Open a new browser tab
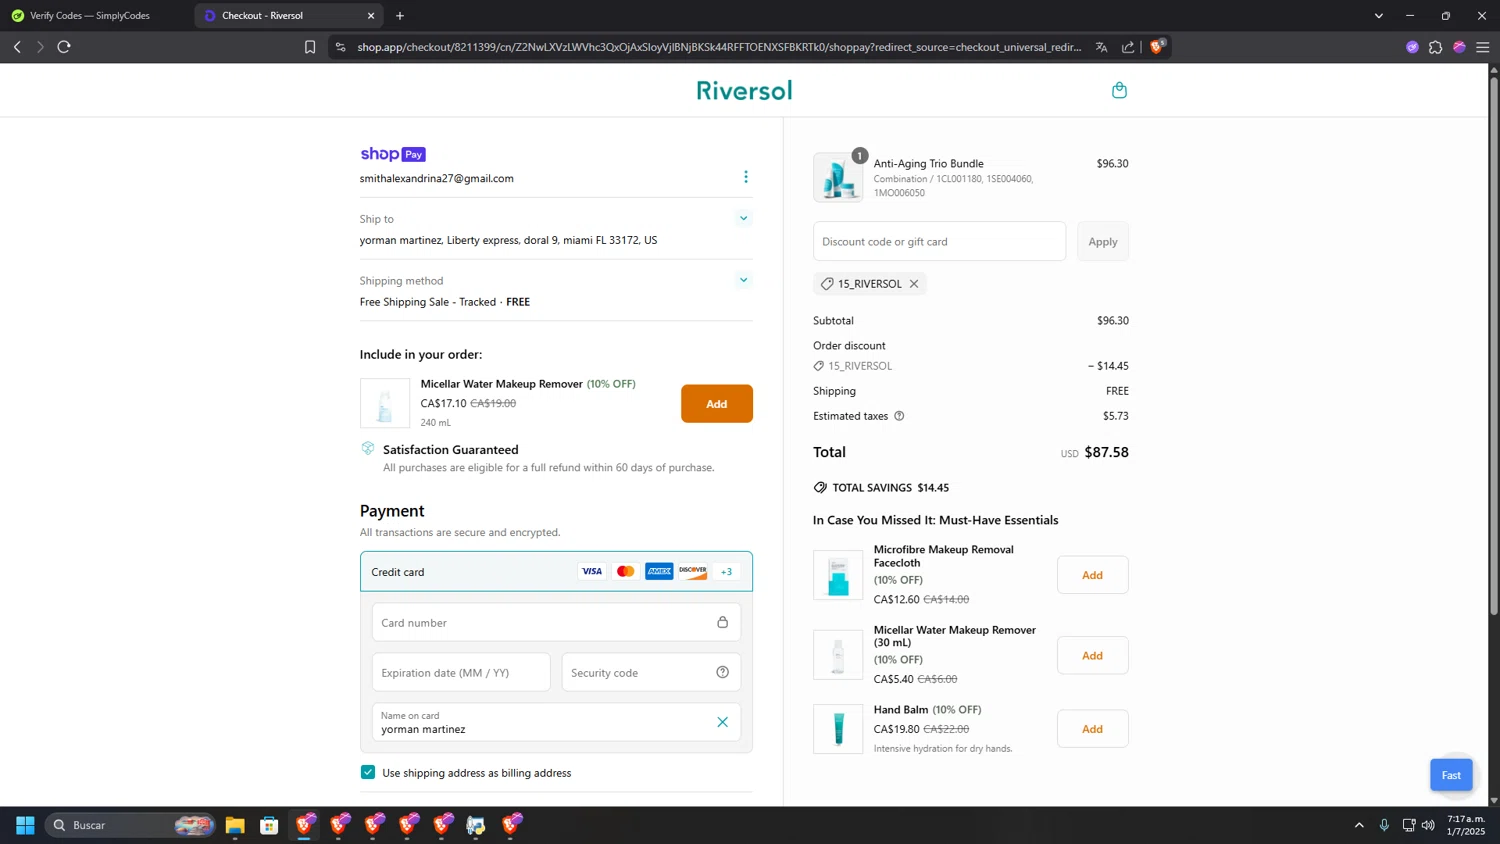Image resolution: width=1500 pixels, height=844 pixels. pyautogui.click(x=400, y=16)
